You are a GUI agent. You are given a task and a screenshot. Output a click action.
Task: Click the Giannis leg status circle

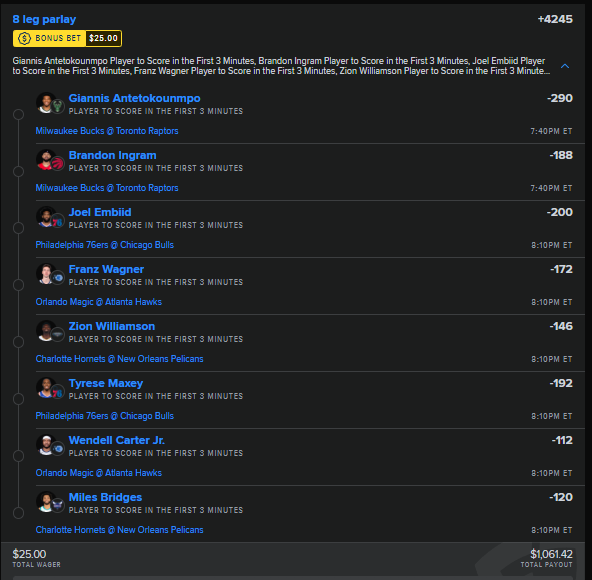tap(18, 114)
